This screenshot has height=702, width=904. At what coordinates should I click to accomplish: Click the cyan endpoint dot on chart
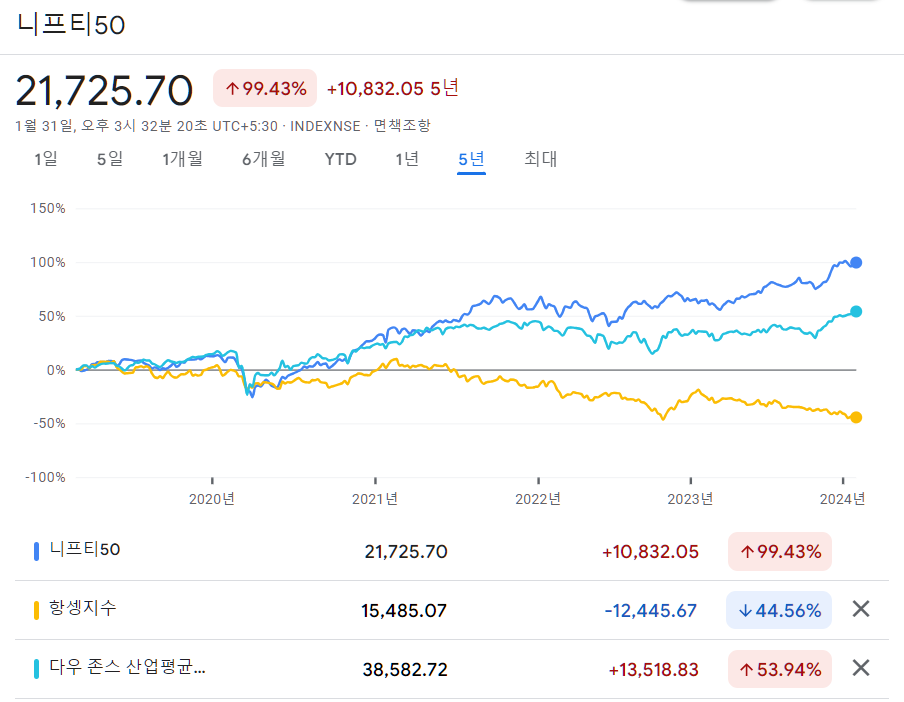point(856,312)
